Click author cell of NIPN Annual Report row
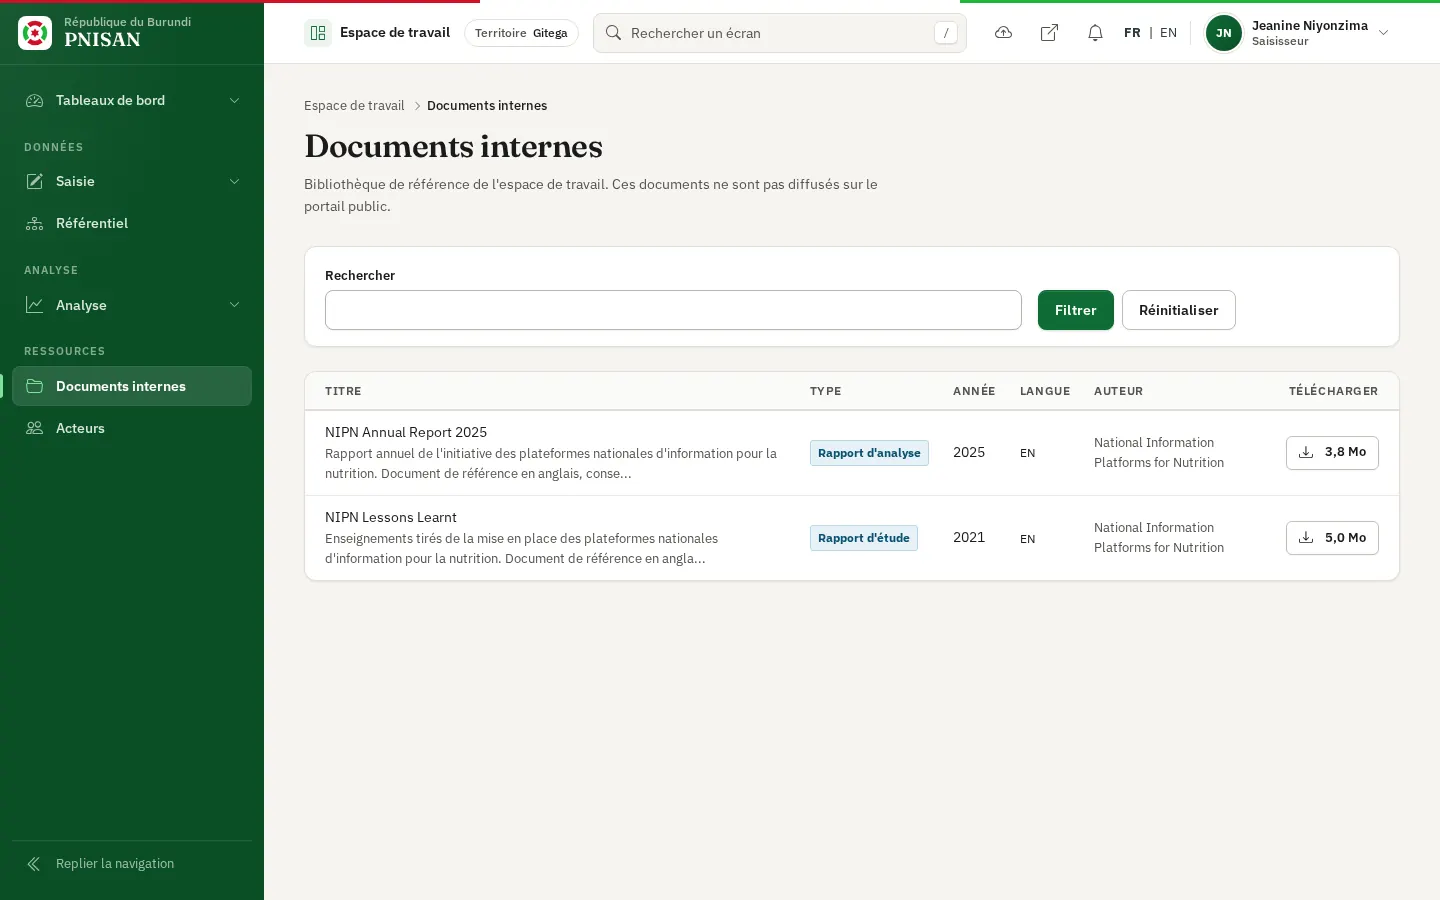Image resolution: width=1440 pixels, height=900 pixels. click(1159, 453)
